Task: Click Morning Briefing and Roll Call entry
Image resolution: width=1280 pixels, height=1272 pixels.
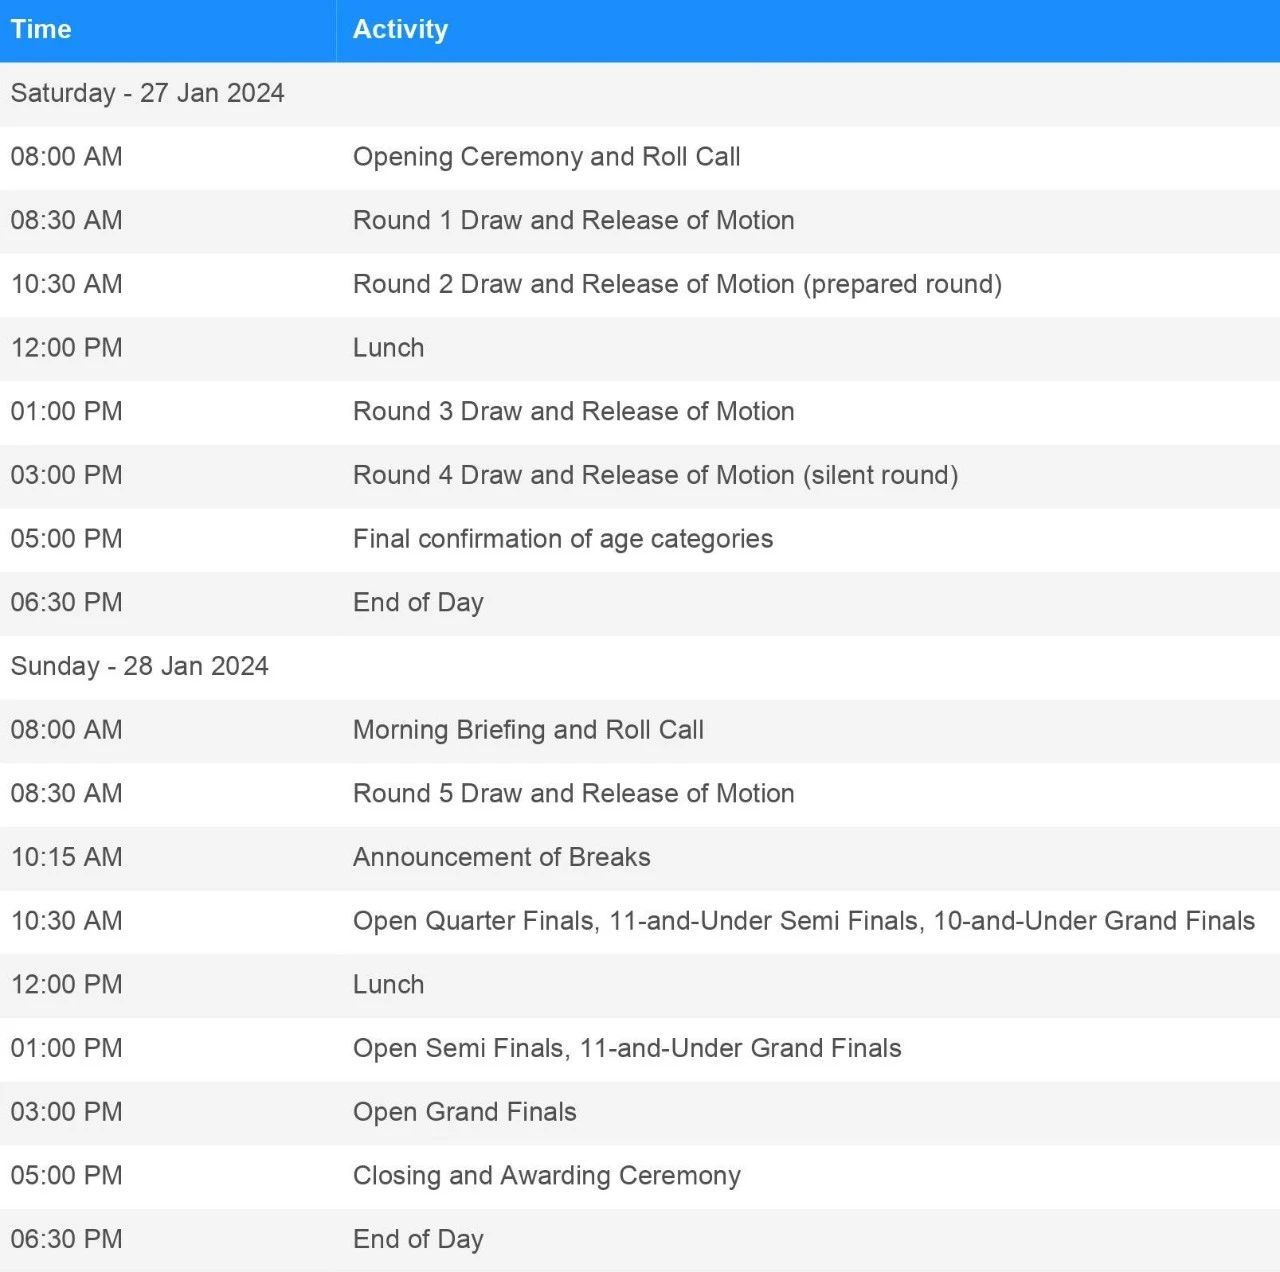Action: (x=528, y=730)
